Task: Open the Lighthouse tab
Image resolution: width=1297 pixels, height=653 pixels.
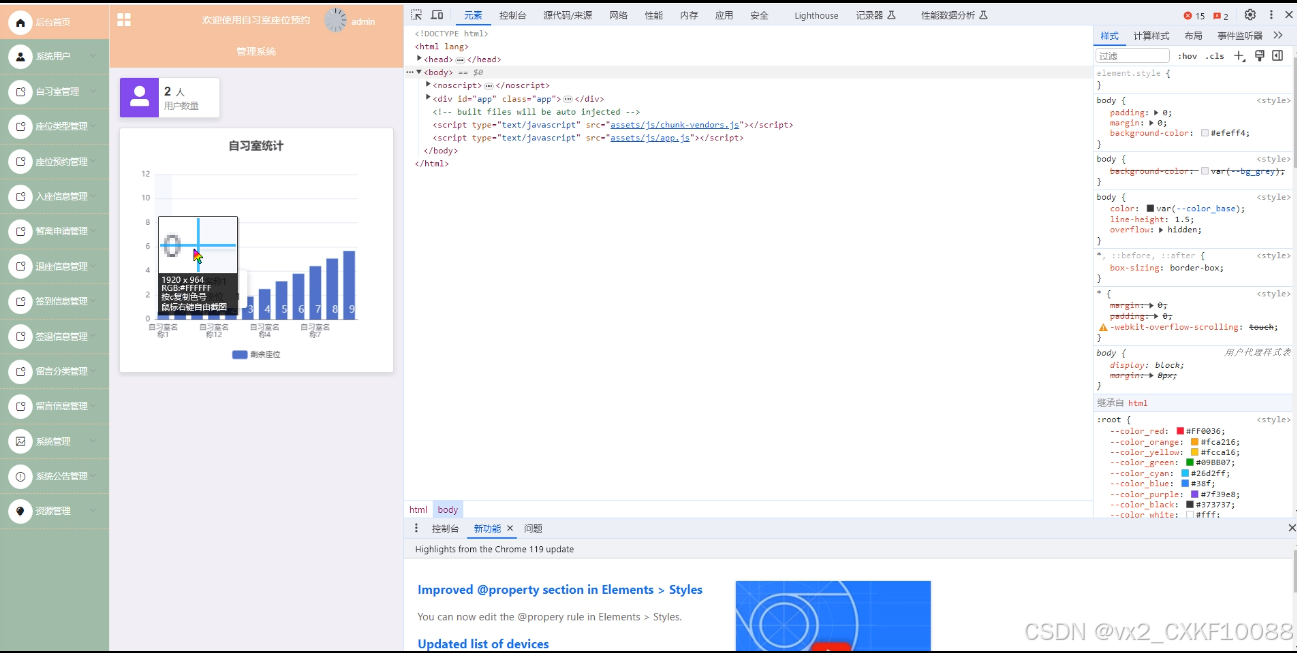Action: tap(817, 15)
